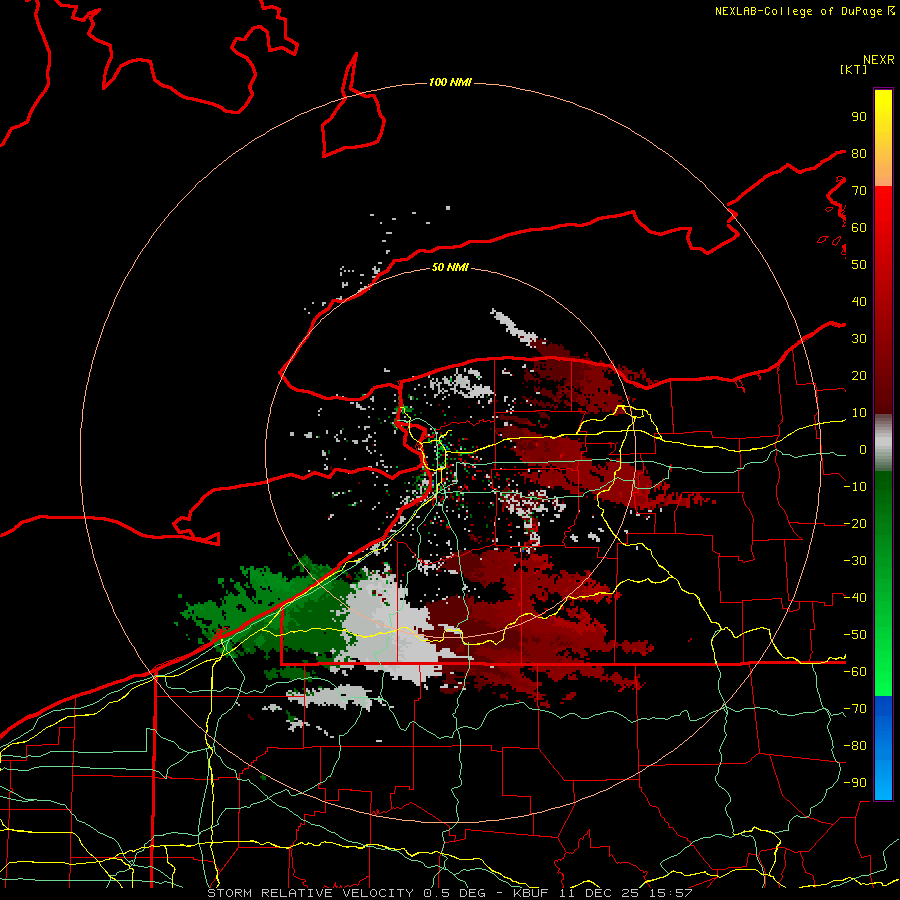900x900 pixels.
Task: Click the -60 value on the velocity scale
Action: tap(855, 672)
